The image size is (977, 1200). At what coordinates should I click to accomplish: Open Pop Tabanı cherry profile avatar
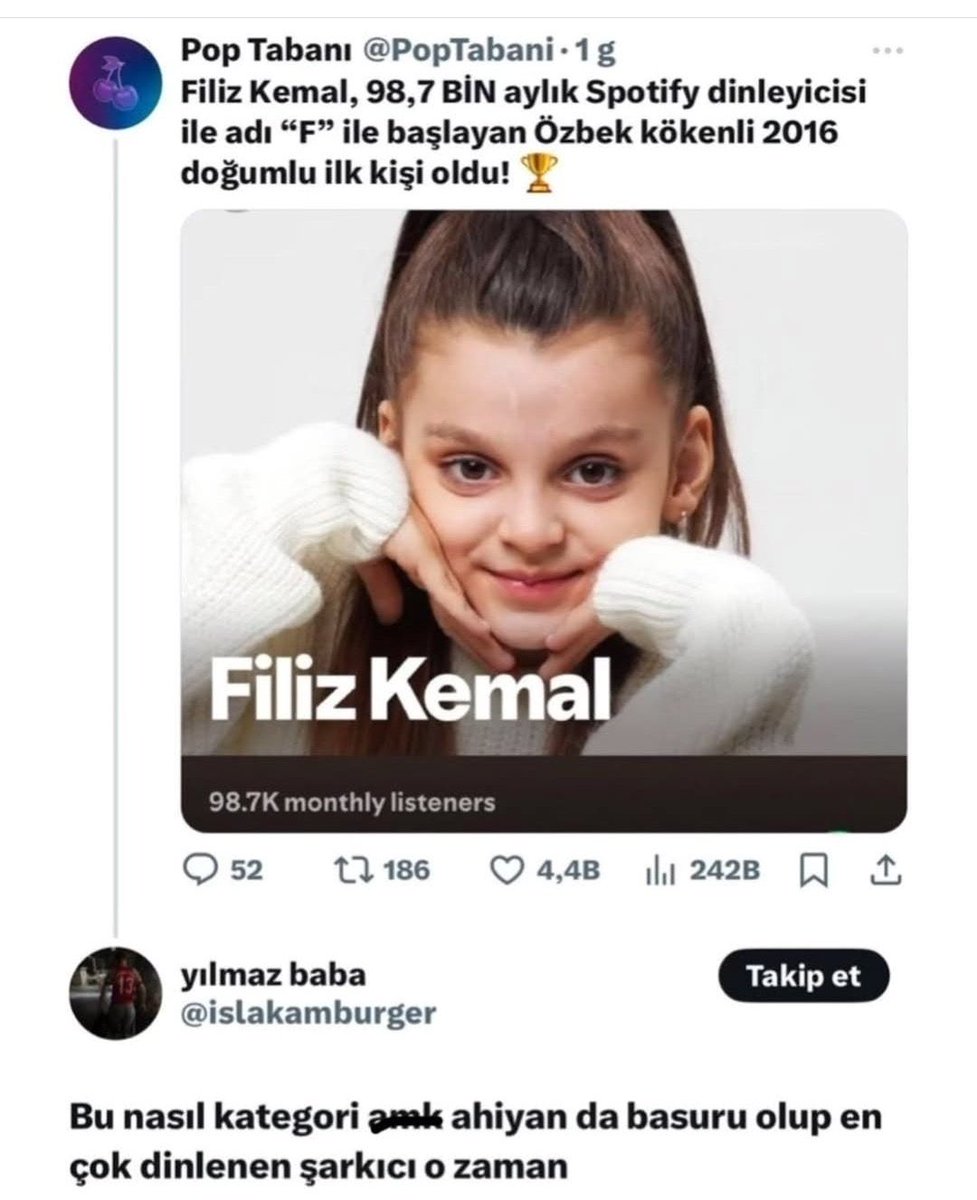115,83
